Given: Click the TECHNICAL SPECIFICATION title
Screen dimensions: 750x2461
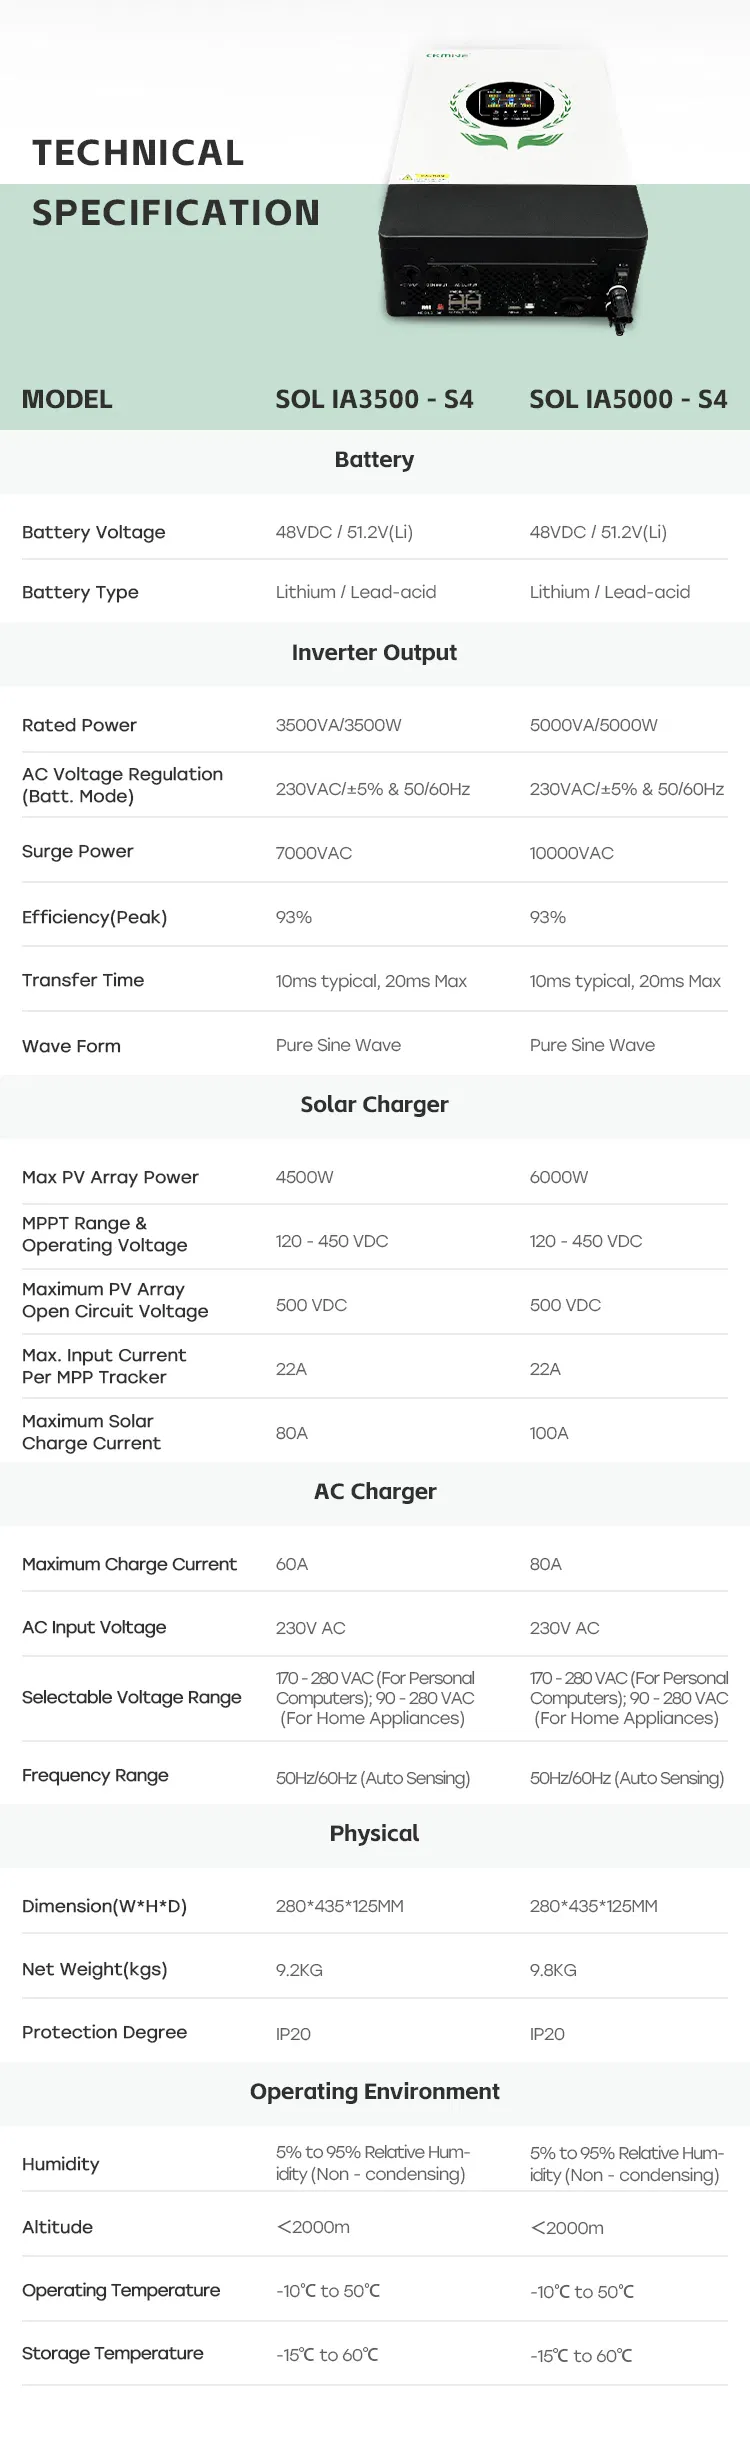Looking at the screenshot, I should tap(176, 182).
